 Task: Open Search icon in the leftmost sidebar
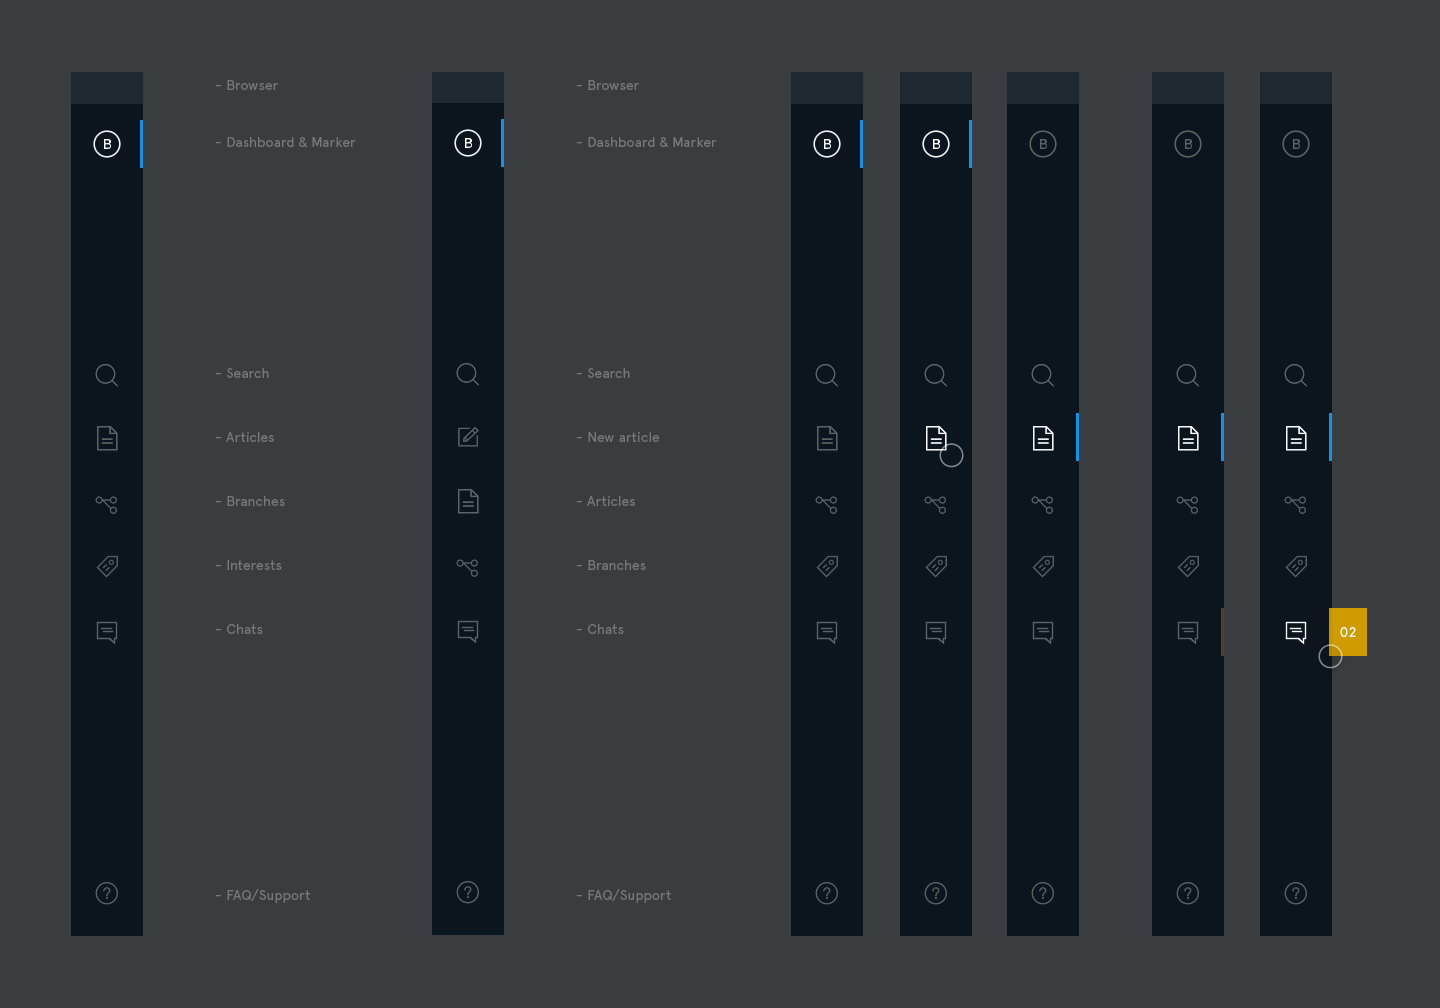[x=107, y=375]
